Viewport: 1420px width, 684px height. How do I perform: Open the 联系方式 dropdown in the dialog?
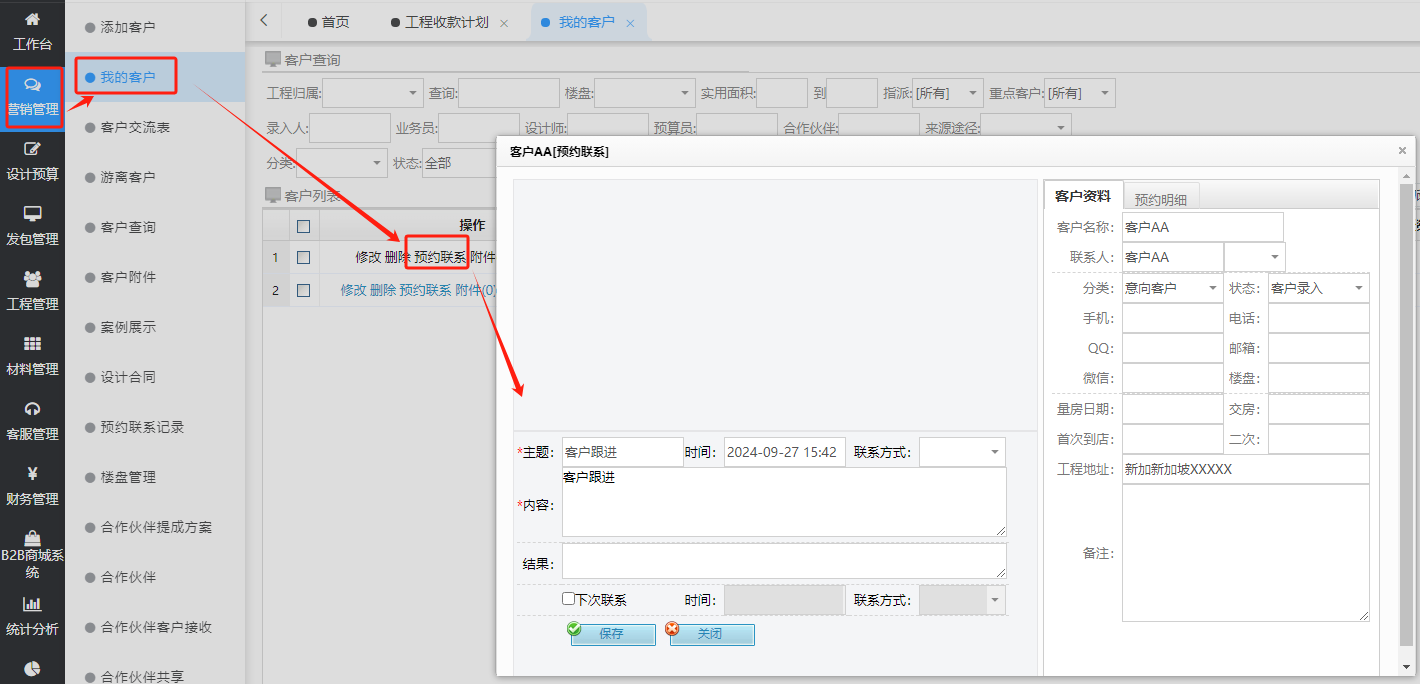coord(961,451)
